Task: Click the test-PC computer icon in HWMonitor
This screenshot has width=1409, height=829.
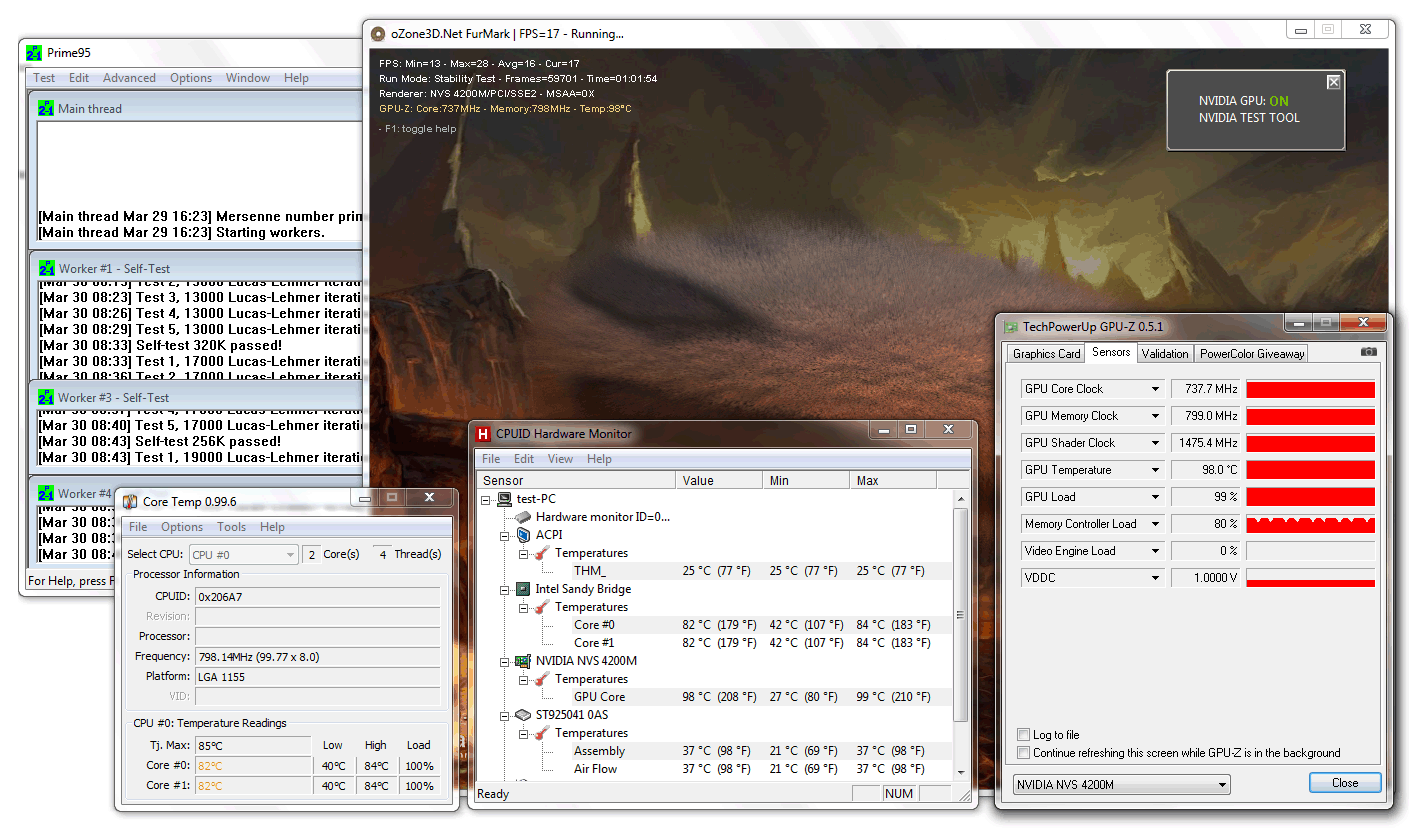Action: pos(505,499)
